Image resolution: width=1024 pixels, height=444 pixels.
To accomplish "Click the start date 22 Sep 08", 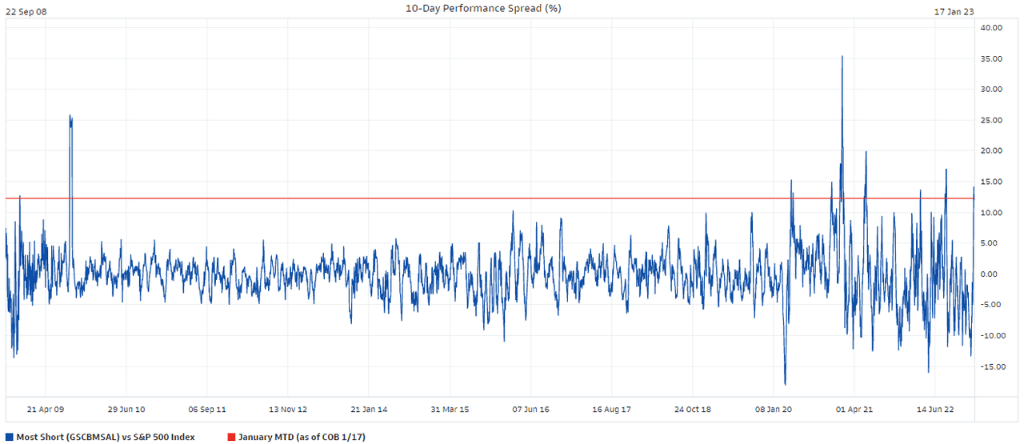I will tap(27, 9).
